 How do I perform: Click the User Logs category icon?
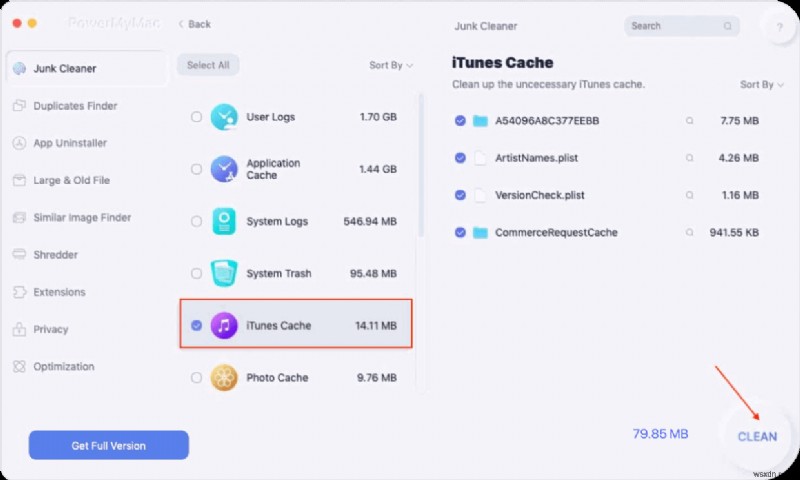(224, 117)
